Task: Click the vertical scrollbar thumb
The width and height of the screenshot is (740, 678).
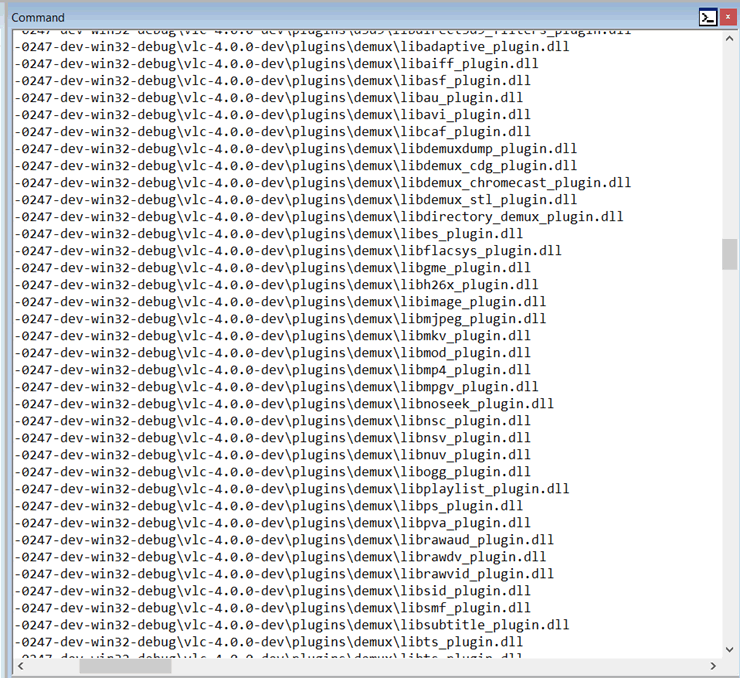Action: (x=729, y=254)
